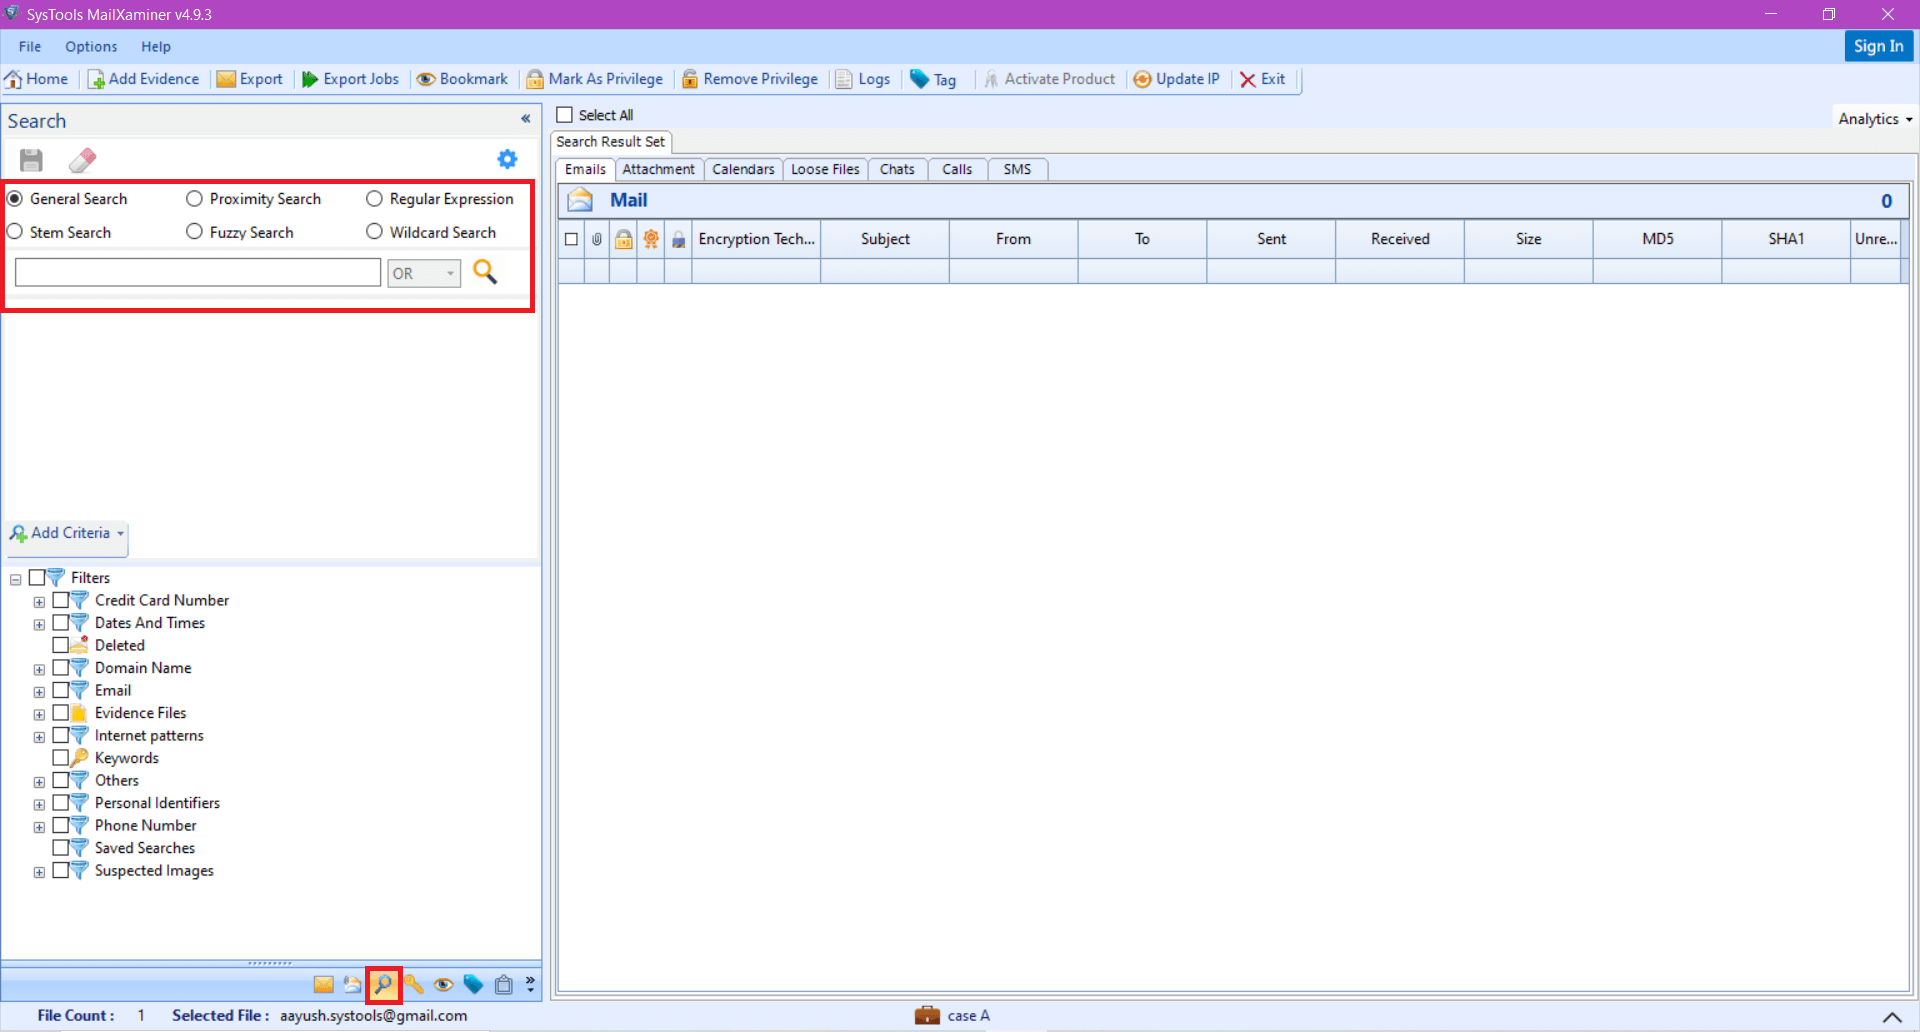
Task: Select Stem Search radio button
Action: point(15,232)
